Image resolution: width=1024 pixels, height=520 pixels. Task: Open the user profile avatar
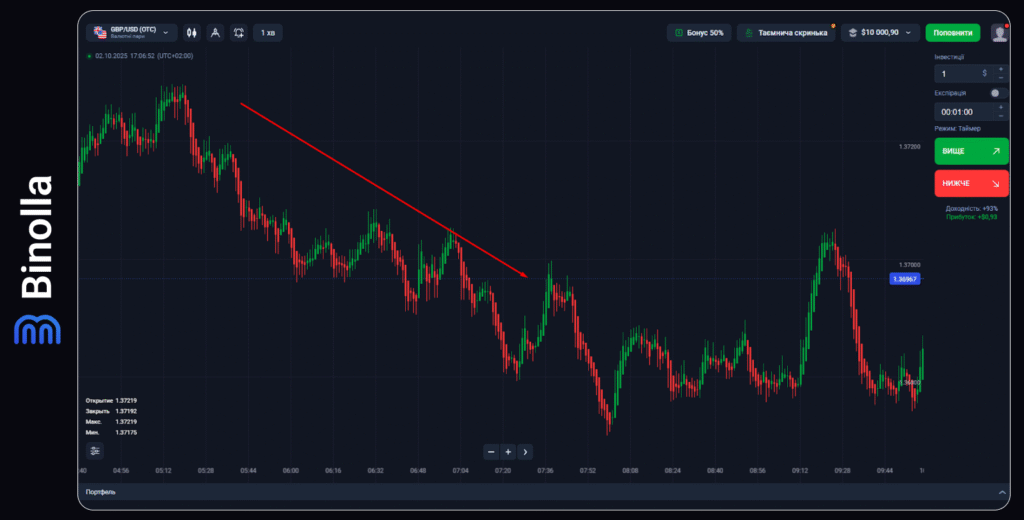tap(999, 33)
